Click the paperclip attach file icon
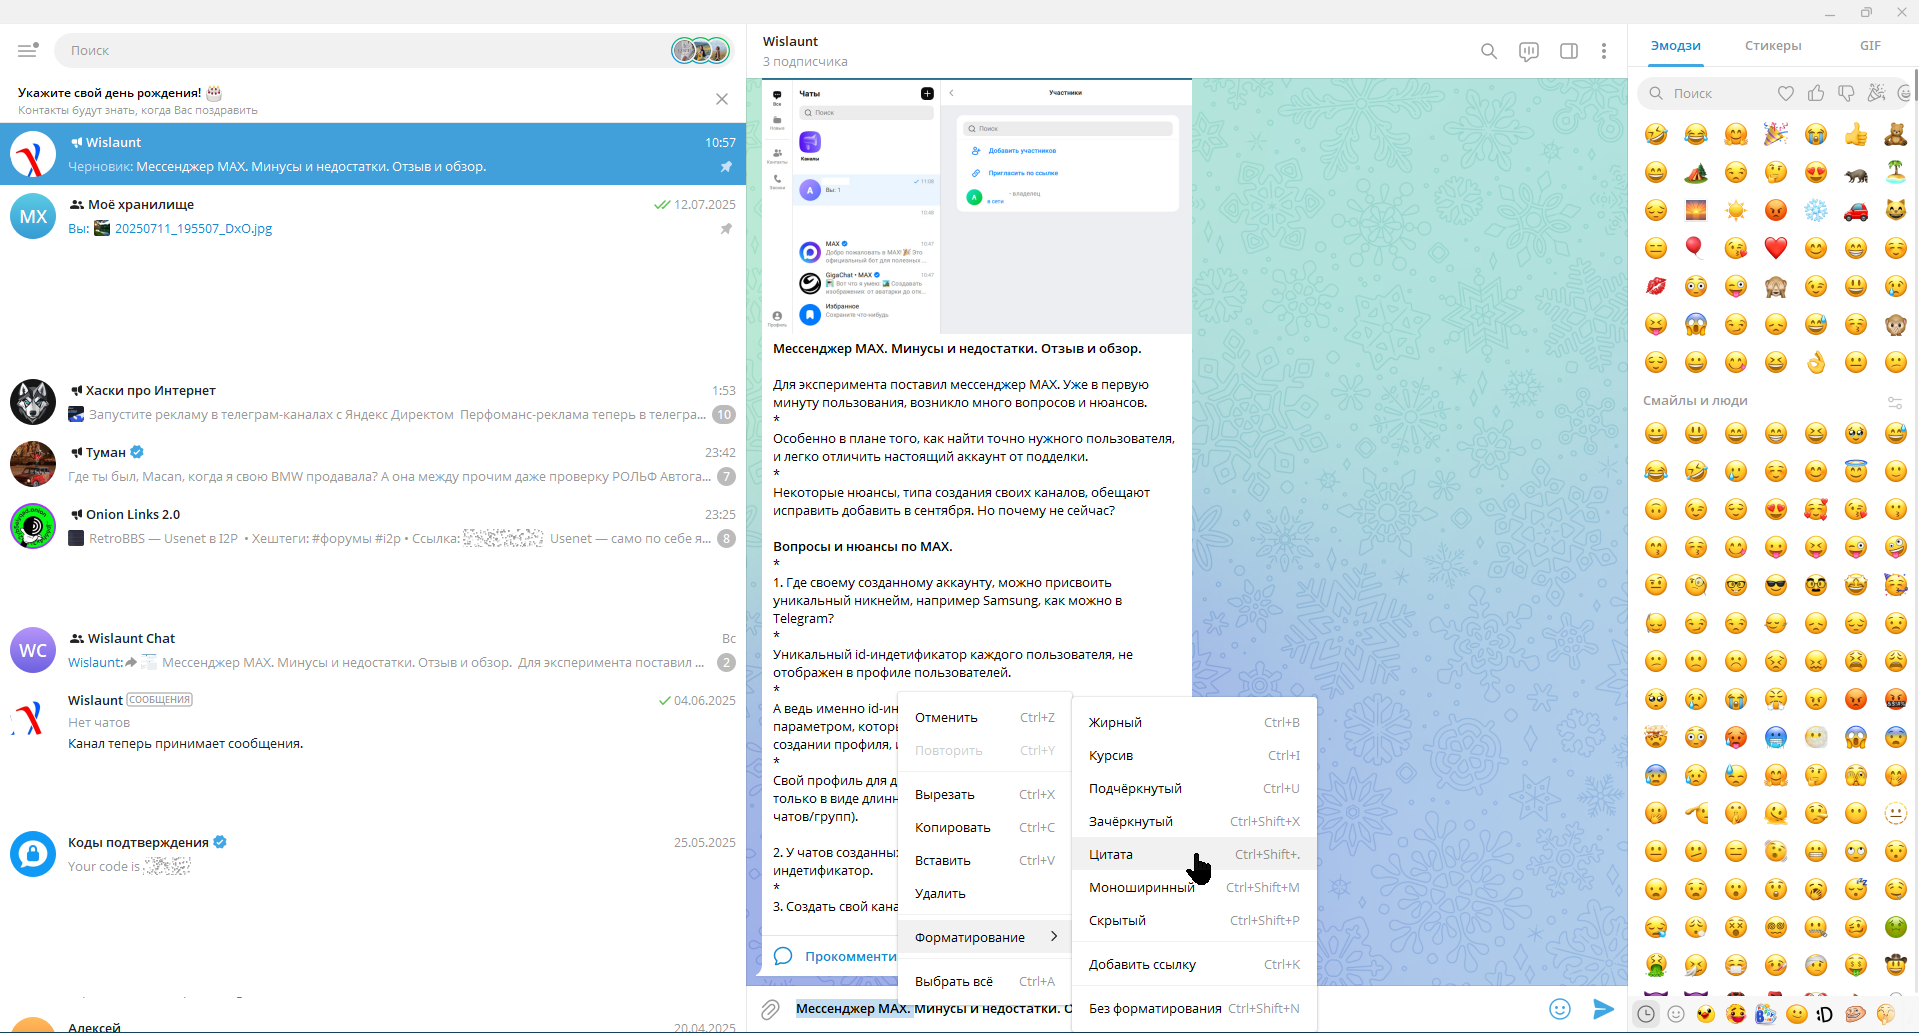1919x1033 pixels. click(770, 1009)
